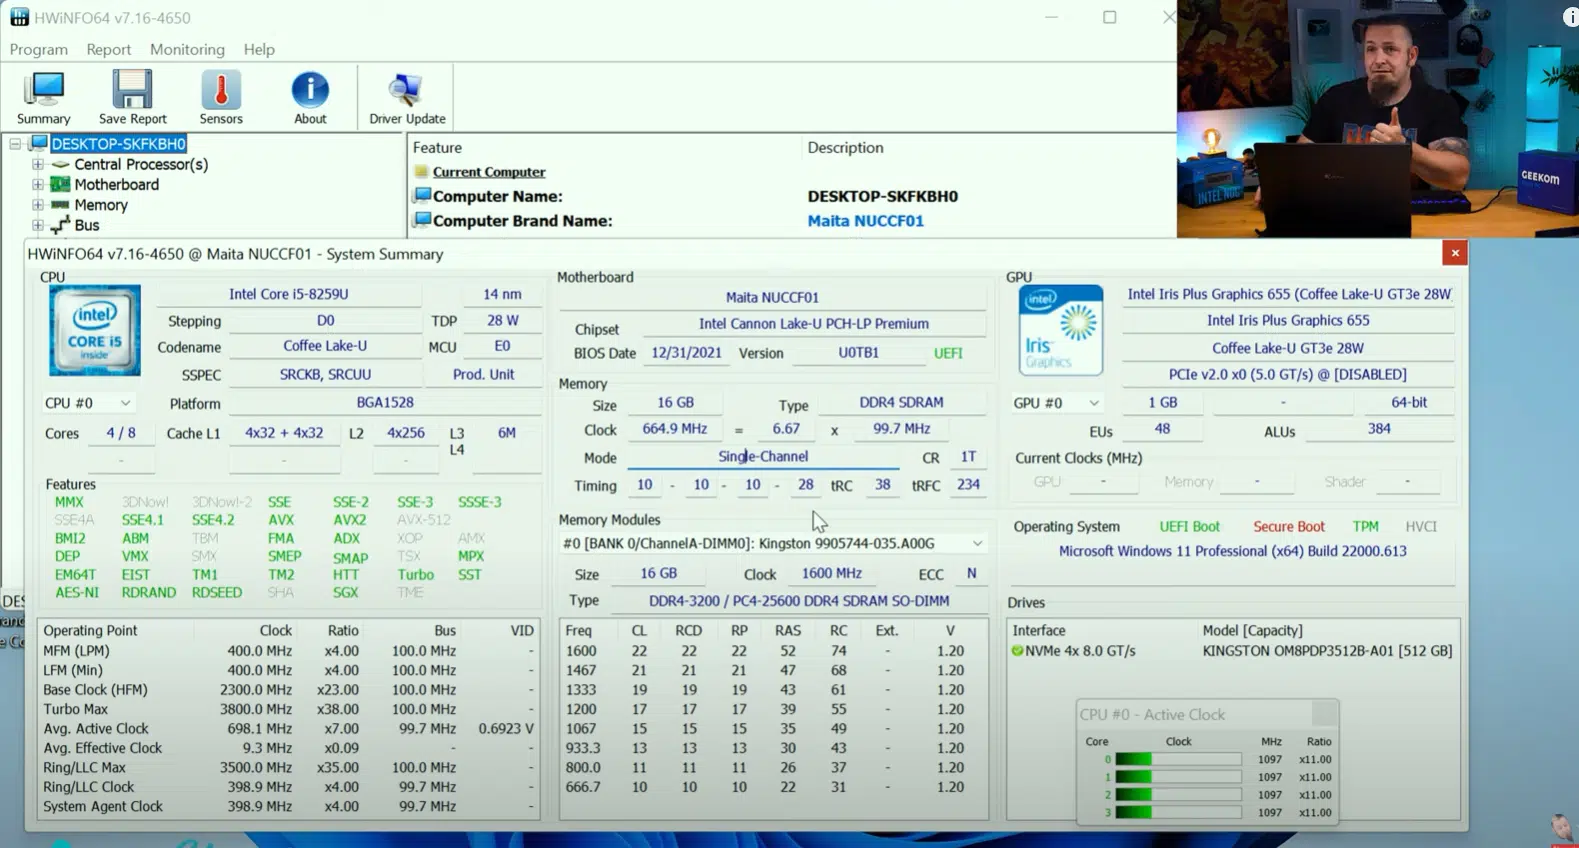
Task: Expand the Central Processor(s) tree node
Action: click(38, 164)
